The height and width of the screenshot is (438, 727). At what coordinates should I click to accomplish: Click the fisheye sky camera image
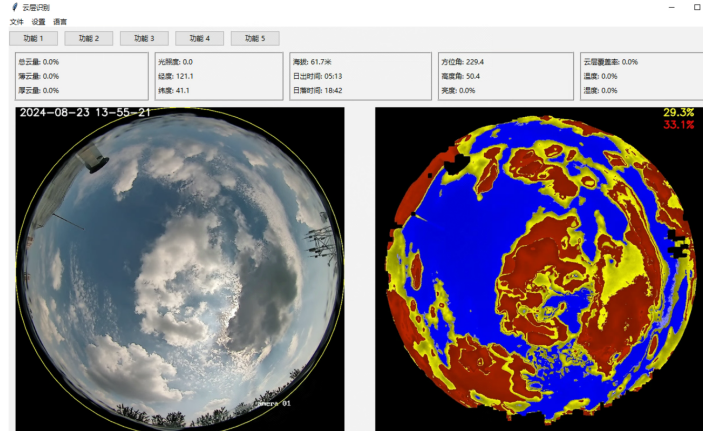(180, 270)
